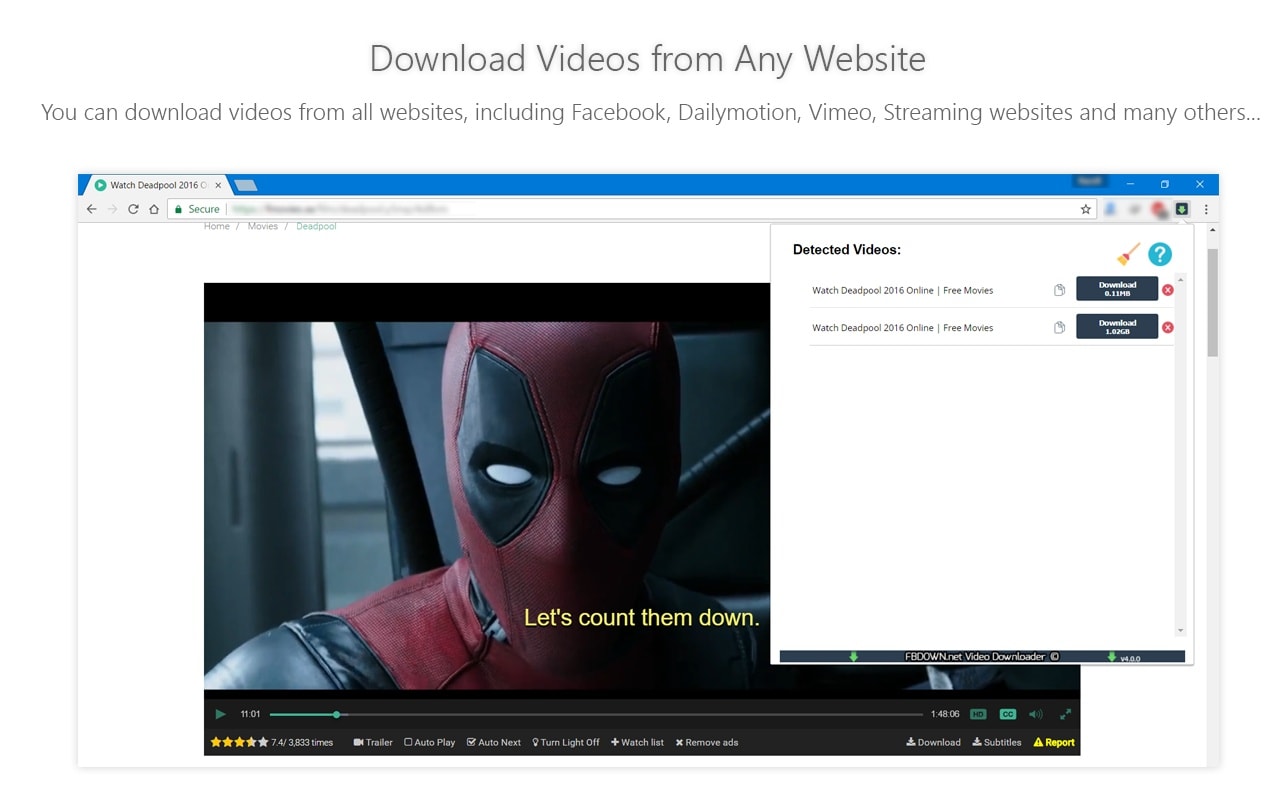Select the HD quality icon on the player
Viewport: 1280px width, 800px height.
[x=980, y=714]
